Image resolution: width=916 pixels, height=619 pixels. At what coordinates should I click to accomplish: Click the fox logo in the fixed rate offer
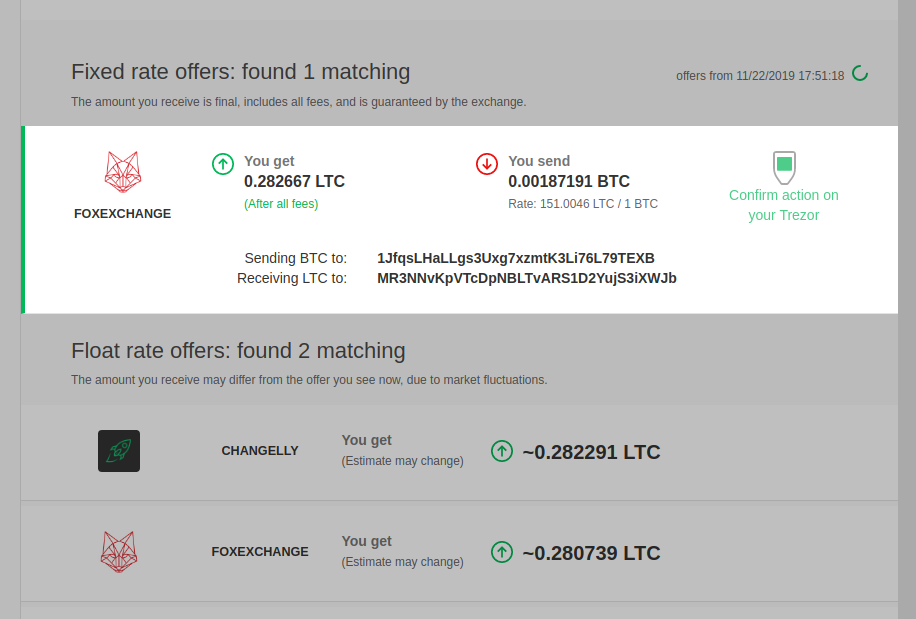(123, 172)
